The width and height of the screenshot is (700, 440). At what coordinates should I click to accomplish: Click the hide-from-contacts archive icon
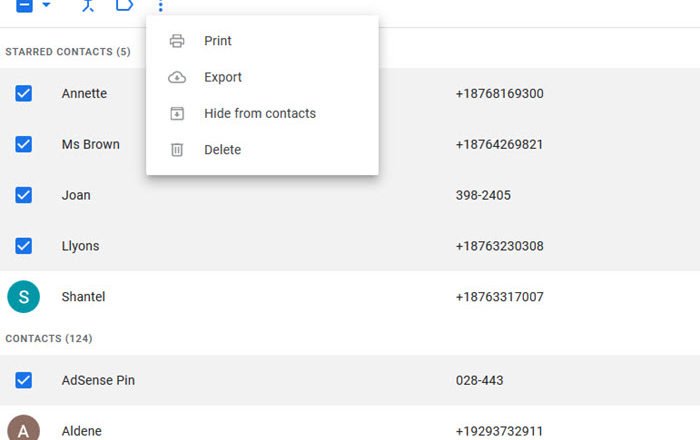(177, 114)
